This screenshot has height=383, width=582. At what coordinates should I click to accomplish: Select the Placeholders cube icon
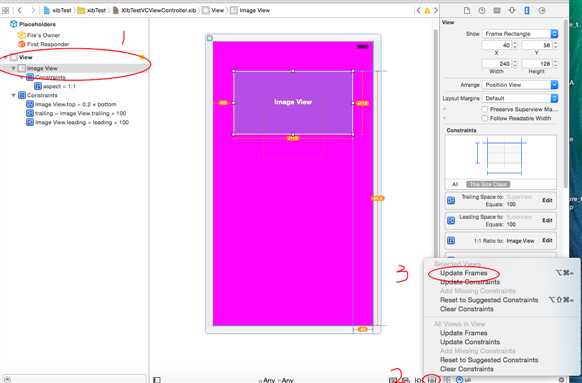coord(14,24)
